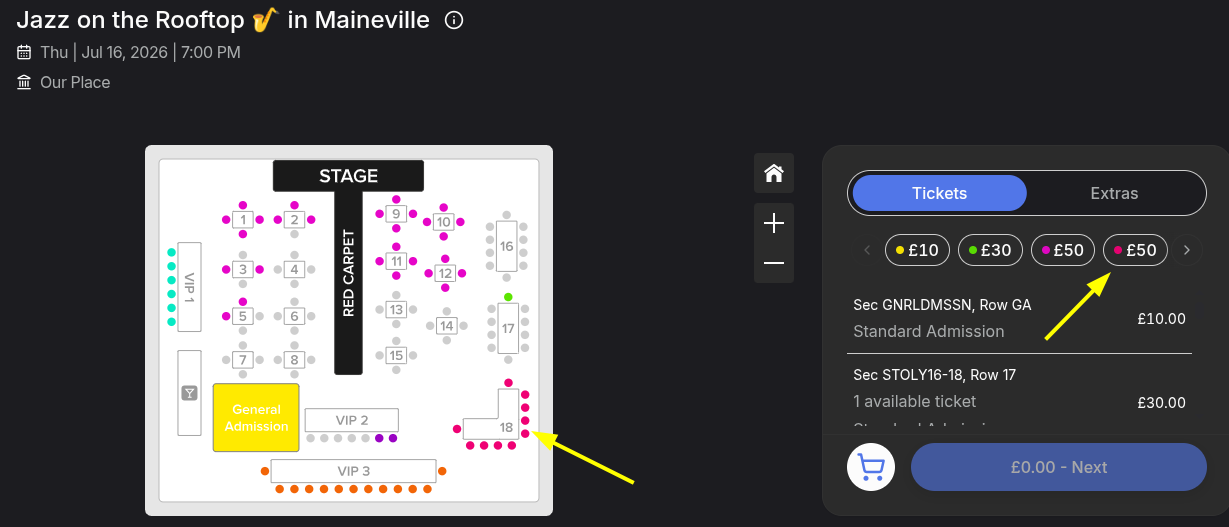The width and height of the screenshot is (1229, 527).
Task: Filter by the green £30 price chip
Action: [990, 250]
